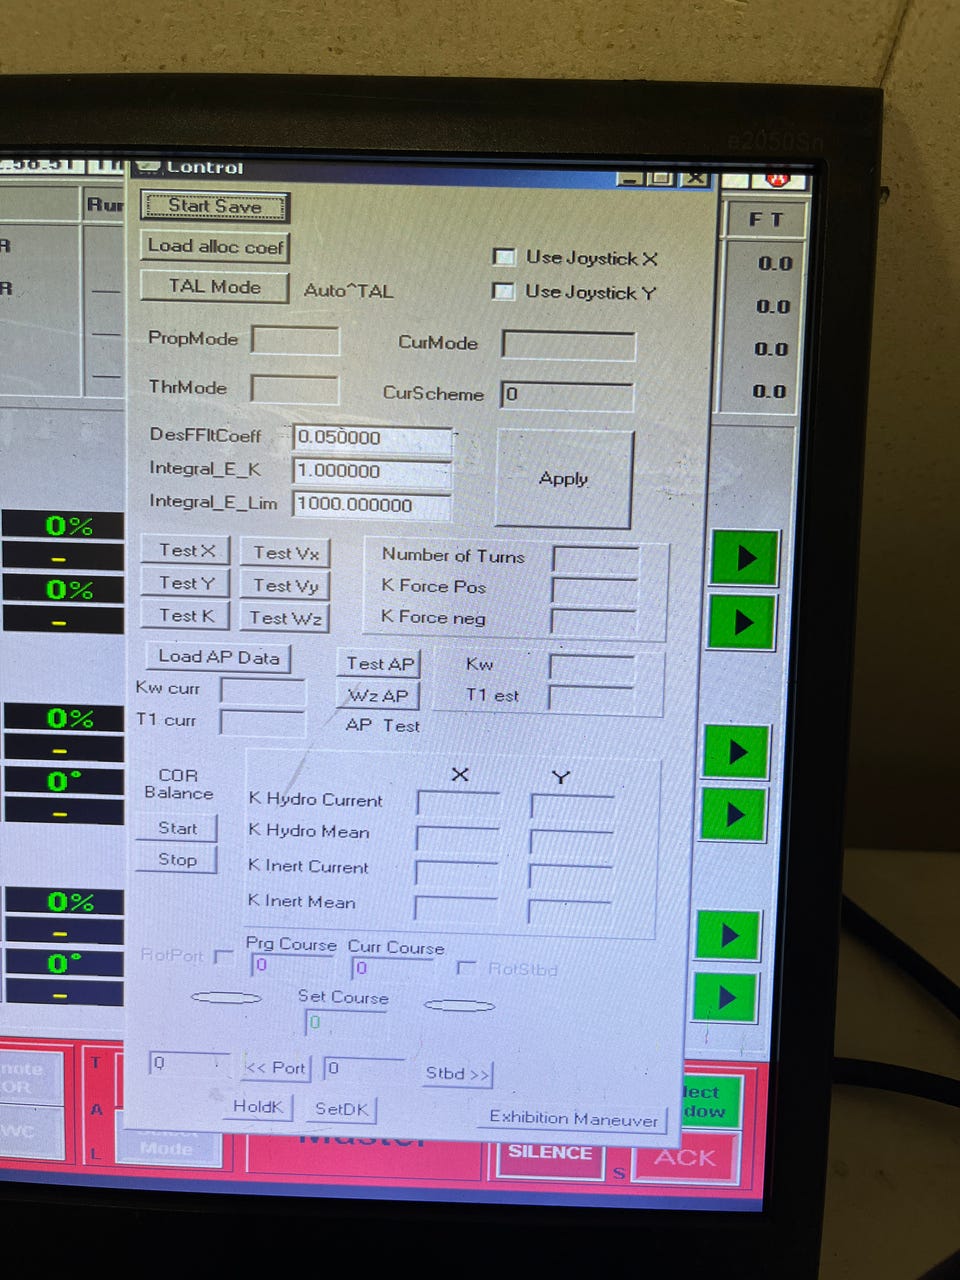The height and width of the screenshot is (1280, 960).
Task: Click K Hydro Current Y field
Action: [x=572, y=806]
